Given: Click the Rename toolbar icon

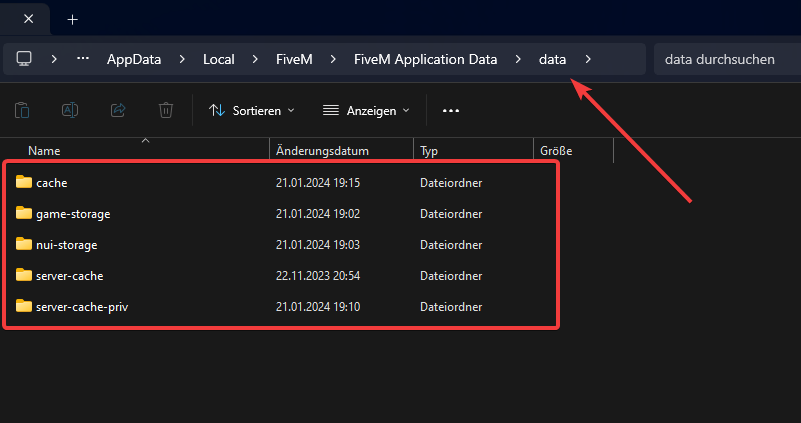Looking at the screenshot, I should pyautogui.click(x=70, y=110).
